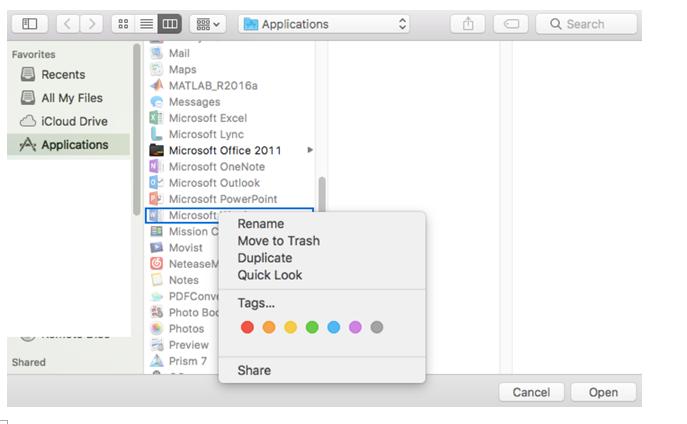Open the item arrangement dropdown
The image size is (687, 424).
[208, 24]
